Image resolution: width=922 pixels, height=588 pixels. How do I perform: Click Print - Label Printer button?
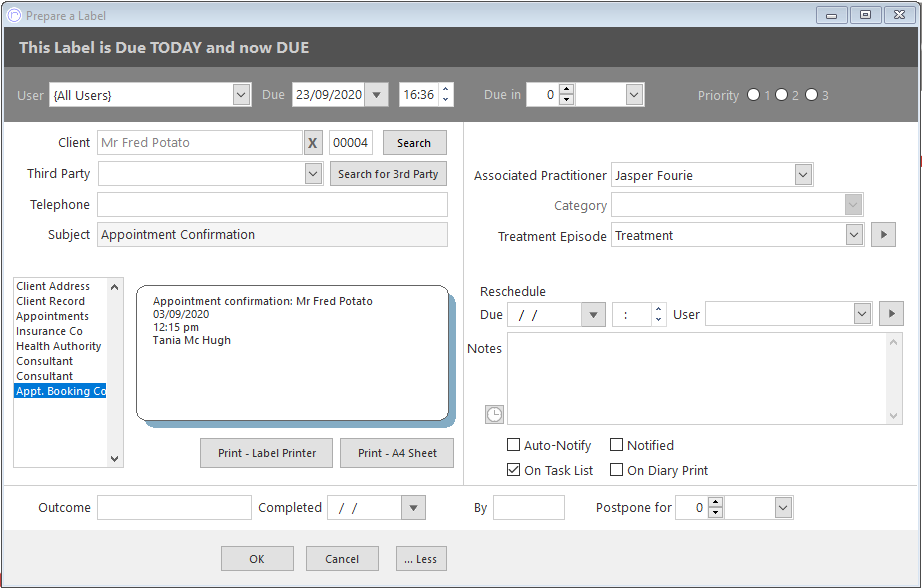[x=266, y=453]
